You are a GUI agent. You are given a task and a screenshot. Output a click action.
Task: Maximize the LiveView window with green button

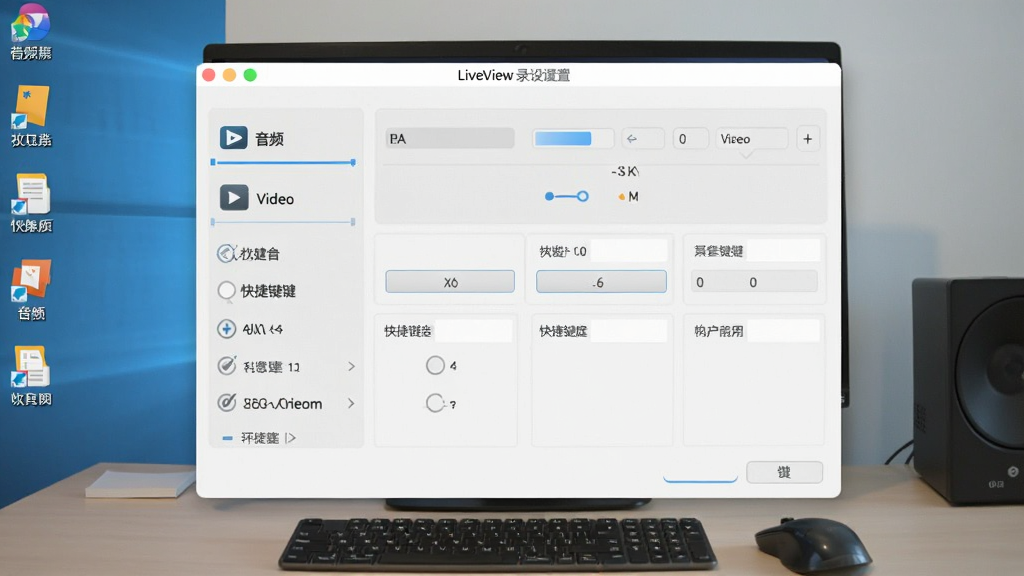pos(250,75)
